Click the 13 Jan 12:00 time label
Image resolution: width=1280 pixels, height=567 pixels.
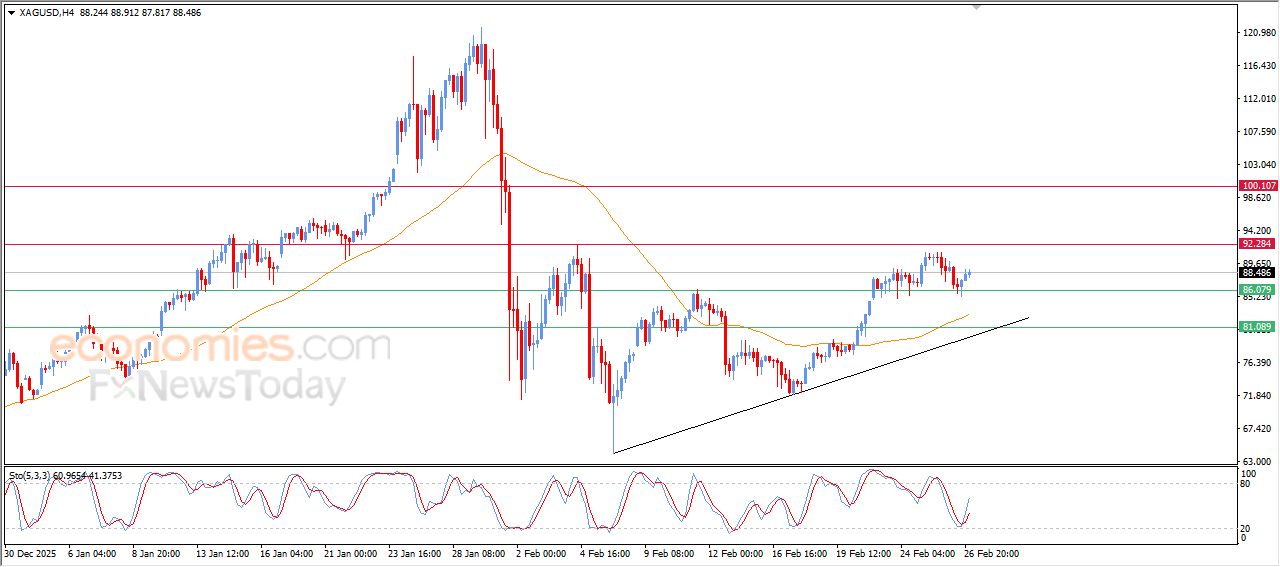tap(222, 553)
